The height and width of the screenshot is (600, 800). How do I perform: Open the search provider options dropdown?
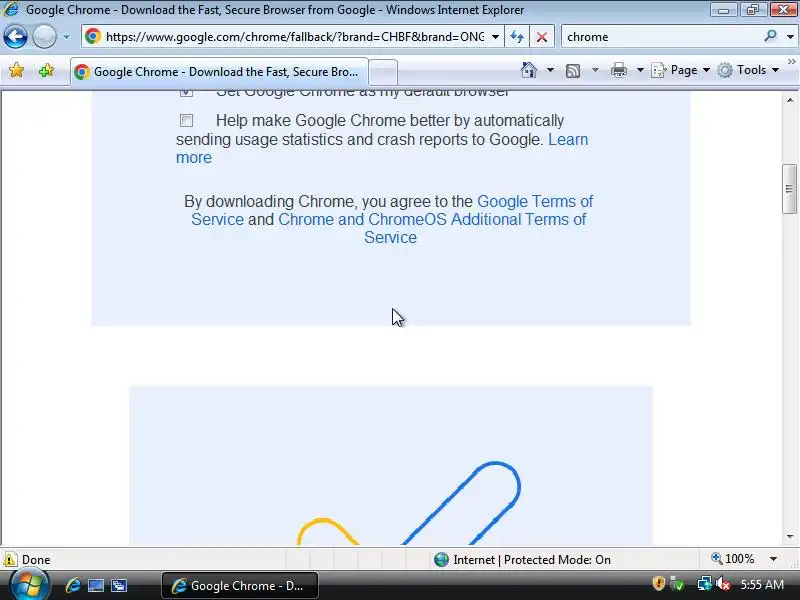coord(790,37)
